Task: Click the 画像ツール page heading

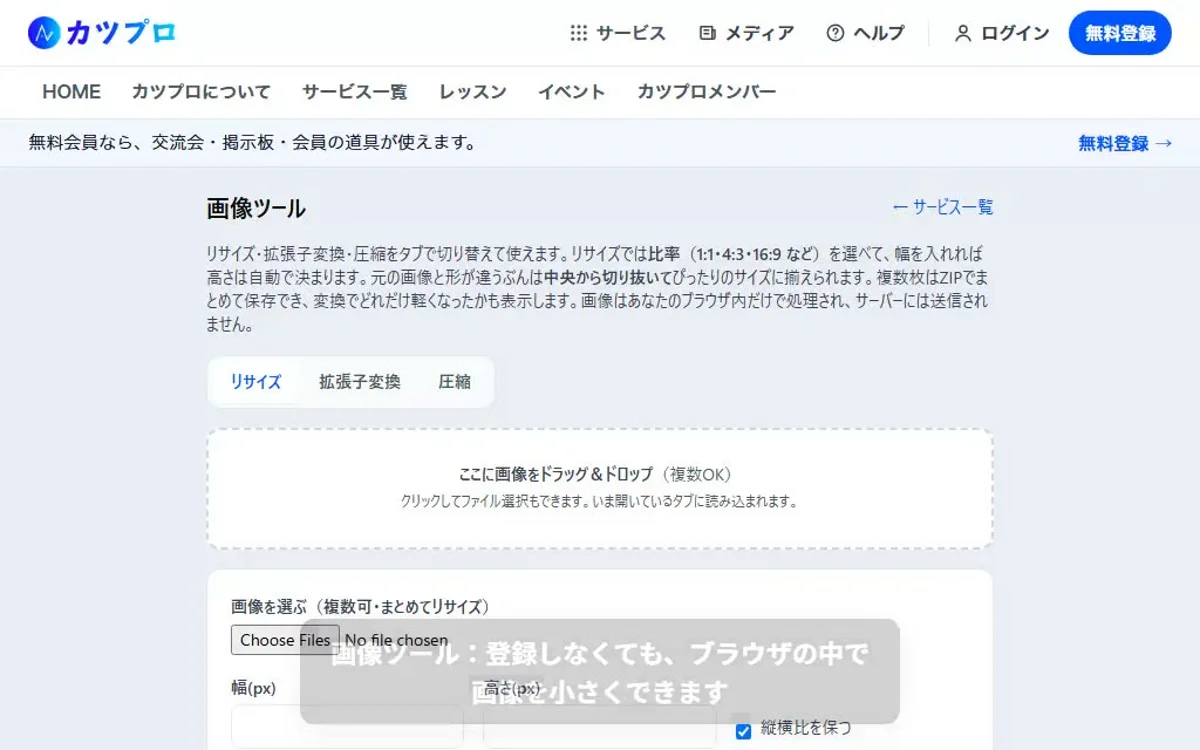Action: click(256, 209)
